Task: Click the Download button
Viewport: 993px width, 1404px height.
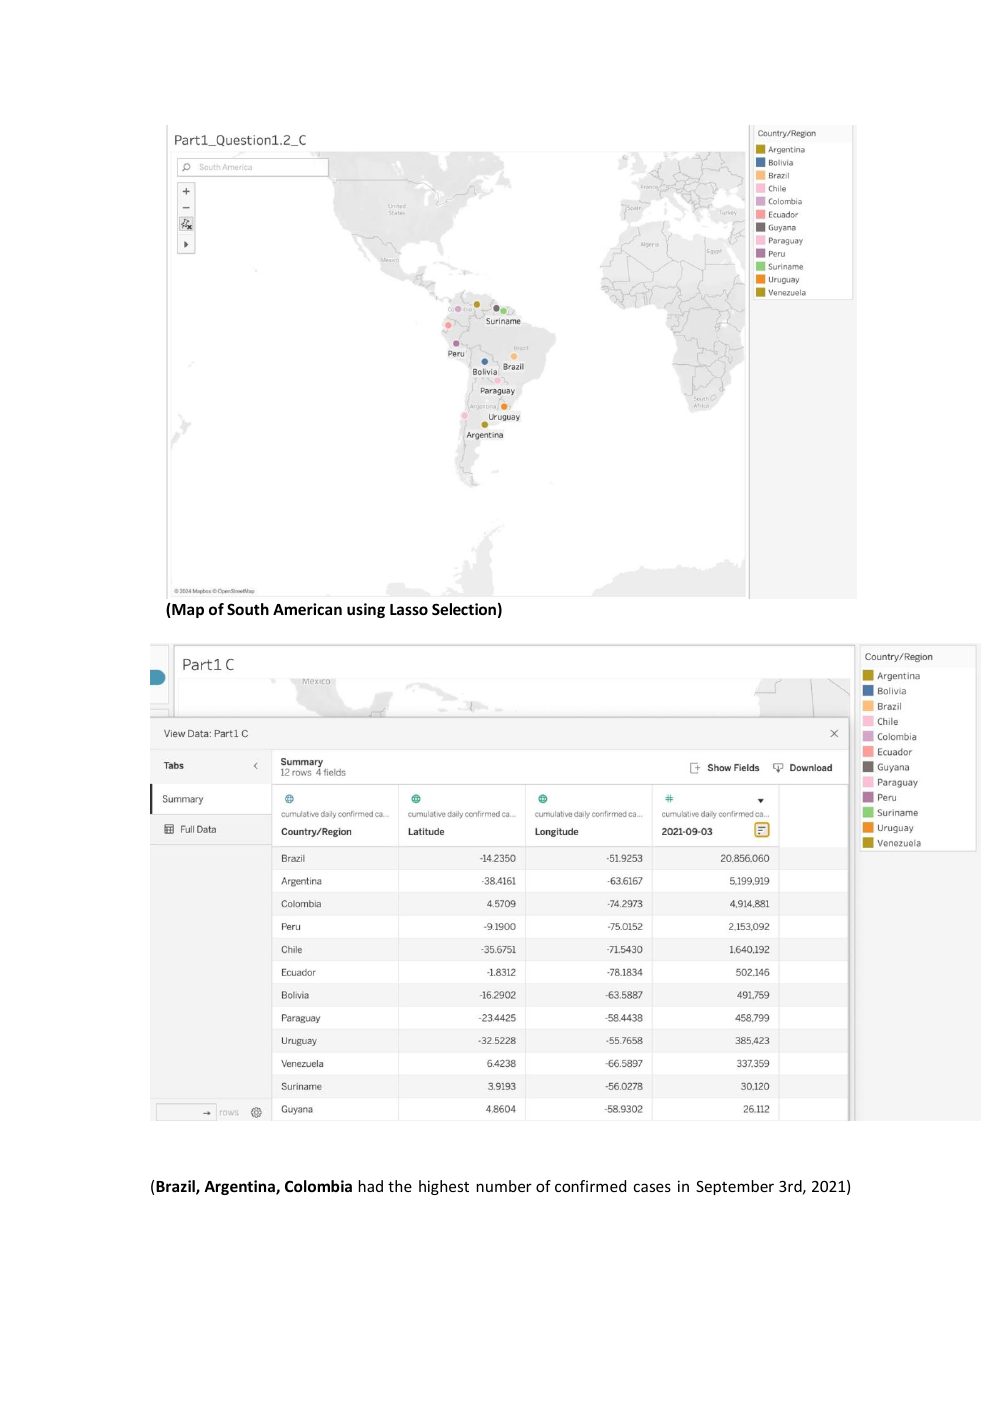Action: point(802,768)
